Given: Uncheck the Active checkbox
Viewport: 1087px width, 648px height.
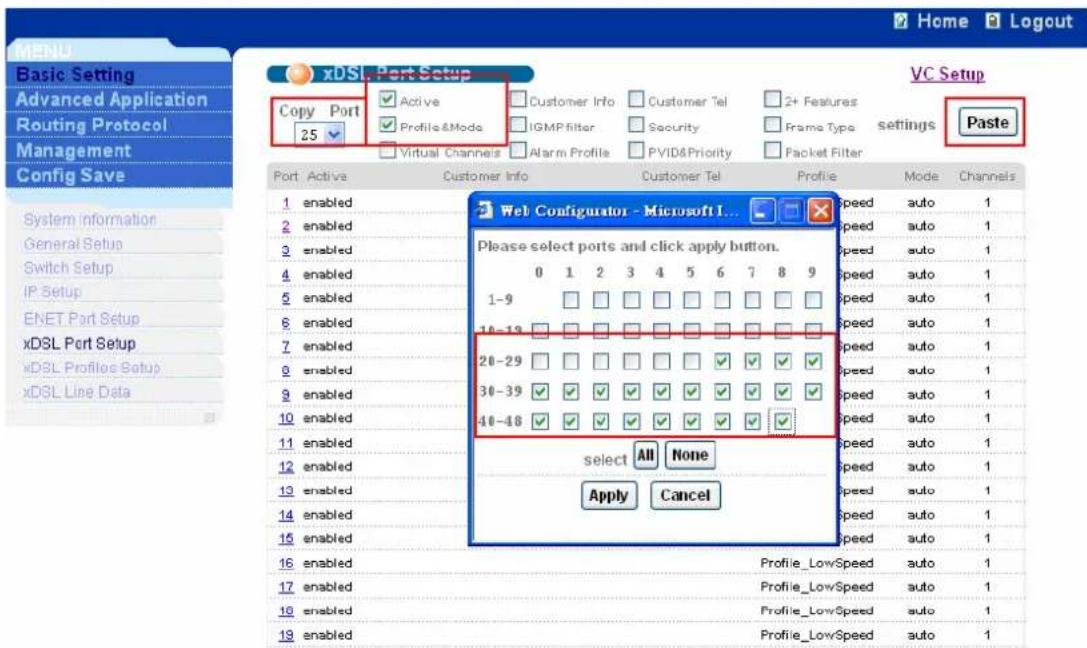Looking at the screenshot, I should point(388,100).
